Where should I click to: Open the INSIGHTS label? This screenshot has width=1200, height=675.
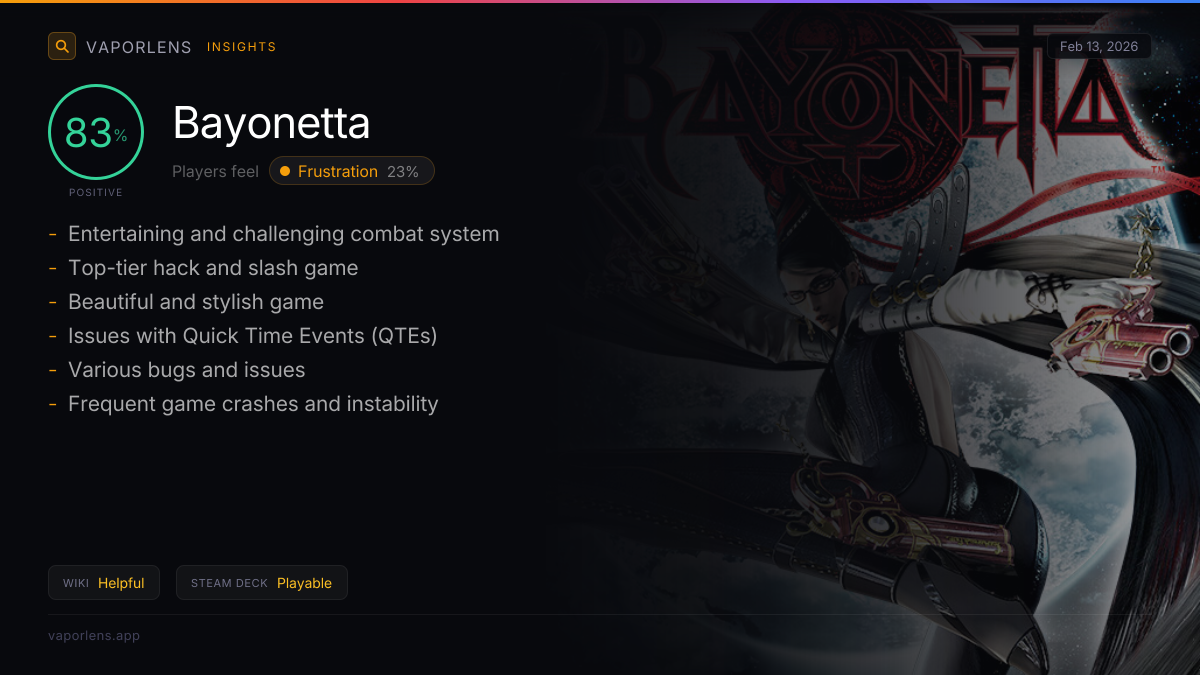pyautogui.click(x=241, y=47)
